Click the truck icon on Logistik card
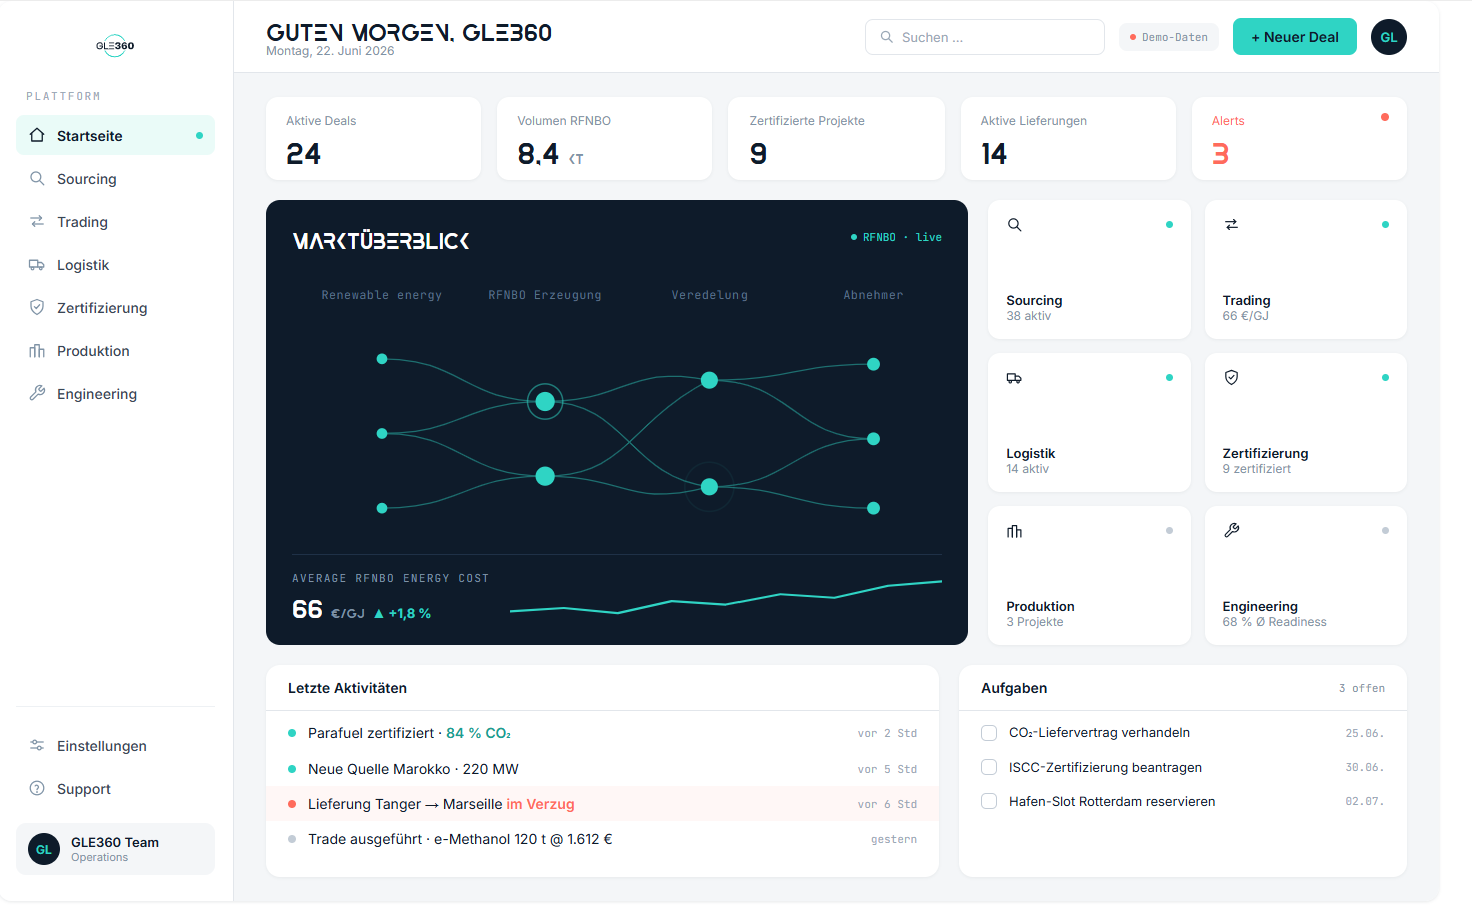Viewport: 1472px width, 924px height. click(1014, 378)
